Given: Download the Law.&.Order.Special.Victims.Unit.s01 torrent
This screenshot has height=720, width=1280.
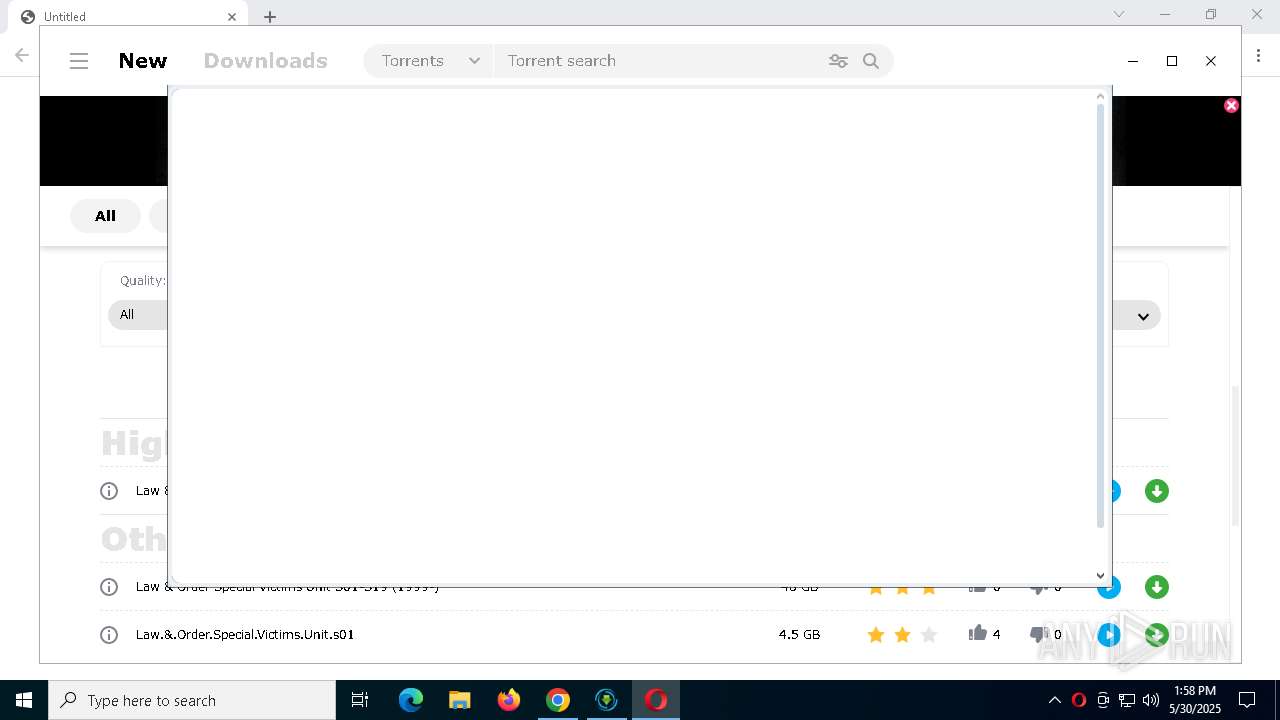Looking at the screenshot, I should (1156, 635).
